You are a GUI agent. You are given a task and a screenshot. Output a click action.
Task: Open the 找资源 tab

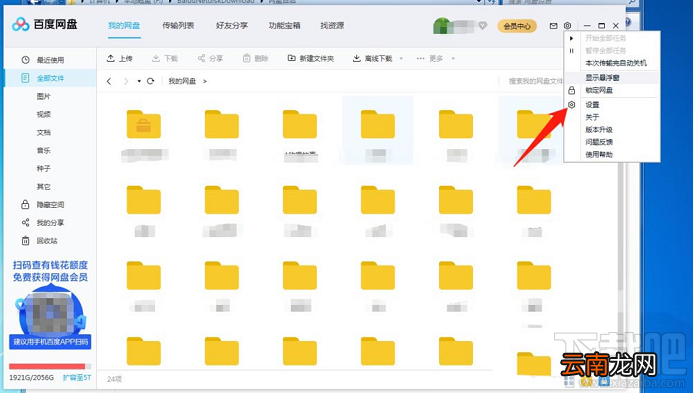[332, 26]
